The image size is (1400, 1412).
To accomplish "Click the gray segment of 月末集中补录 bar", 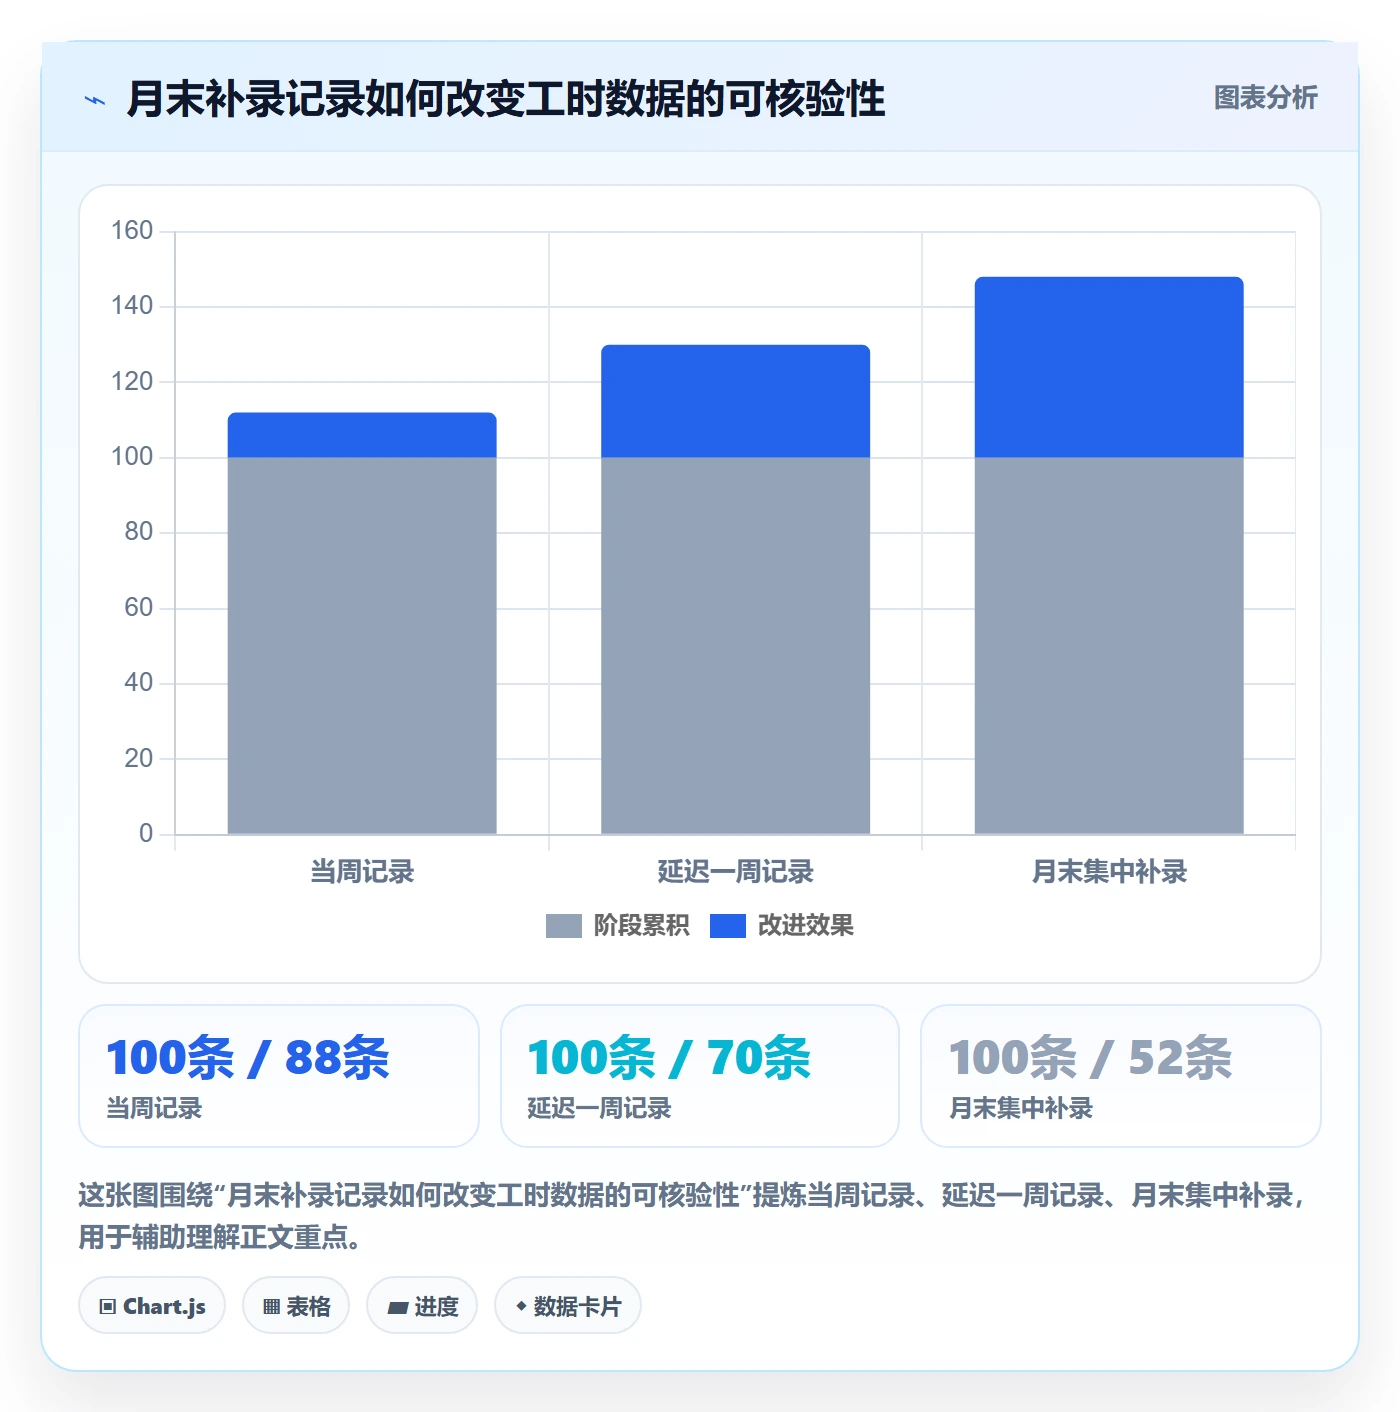I will coord(1109,646).
